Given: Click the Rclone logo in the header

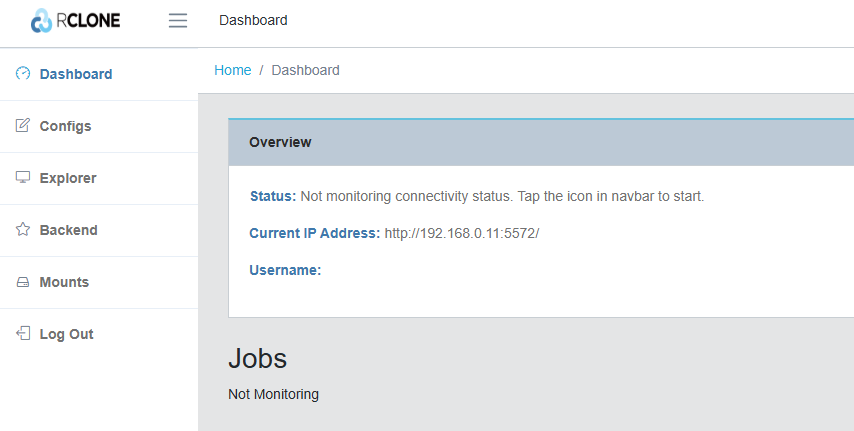Looking at the screenshot, I should coord(75,20).
